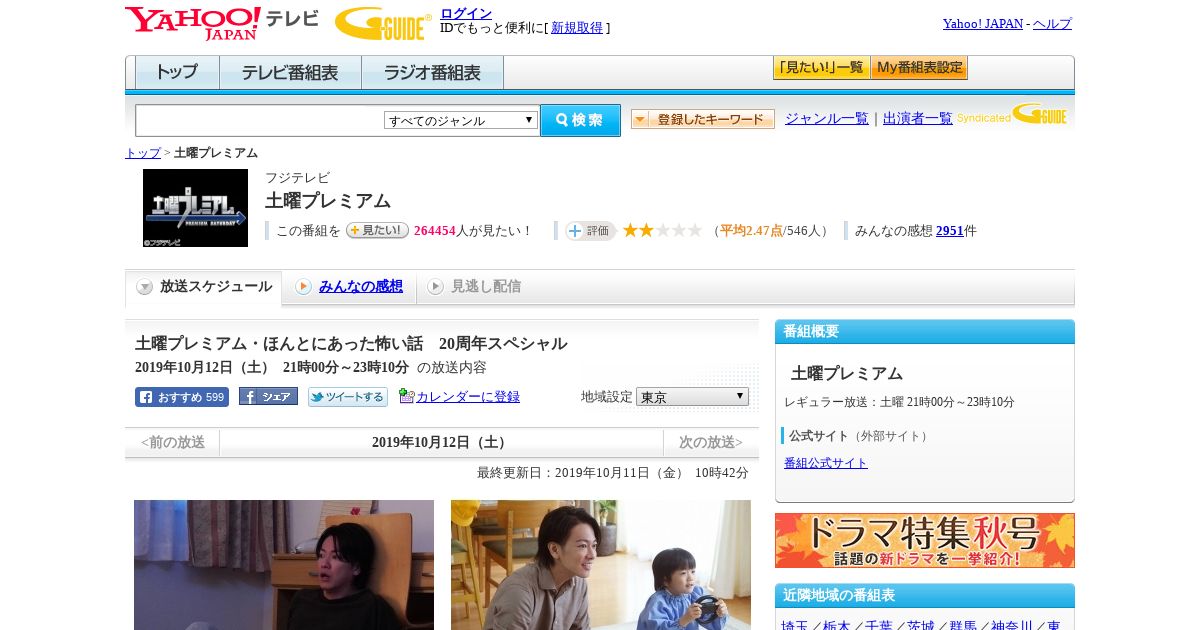Screen dimensions: 1200x630
Task: Click the 土曜プレミアム program logo thumbnail
Action: 195,208
